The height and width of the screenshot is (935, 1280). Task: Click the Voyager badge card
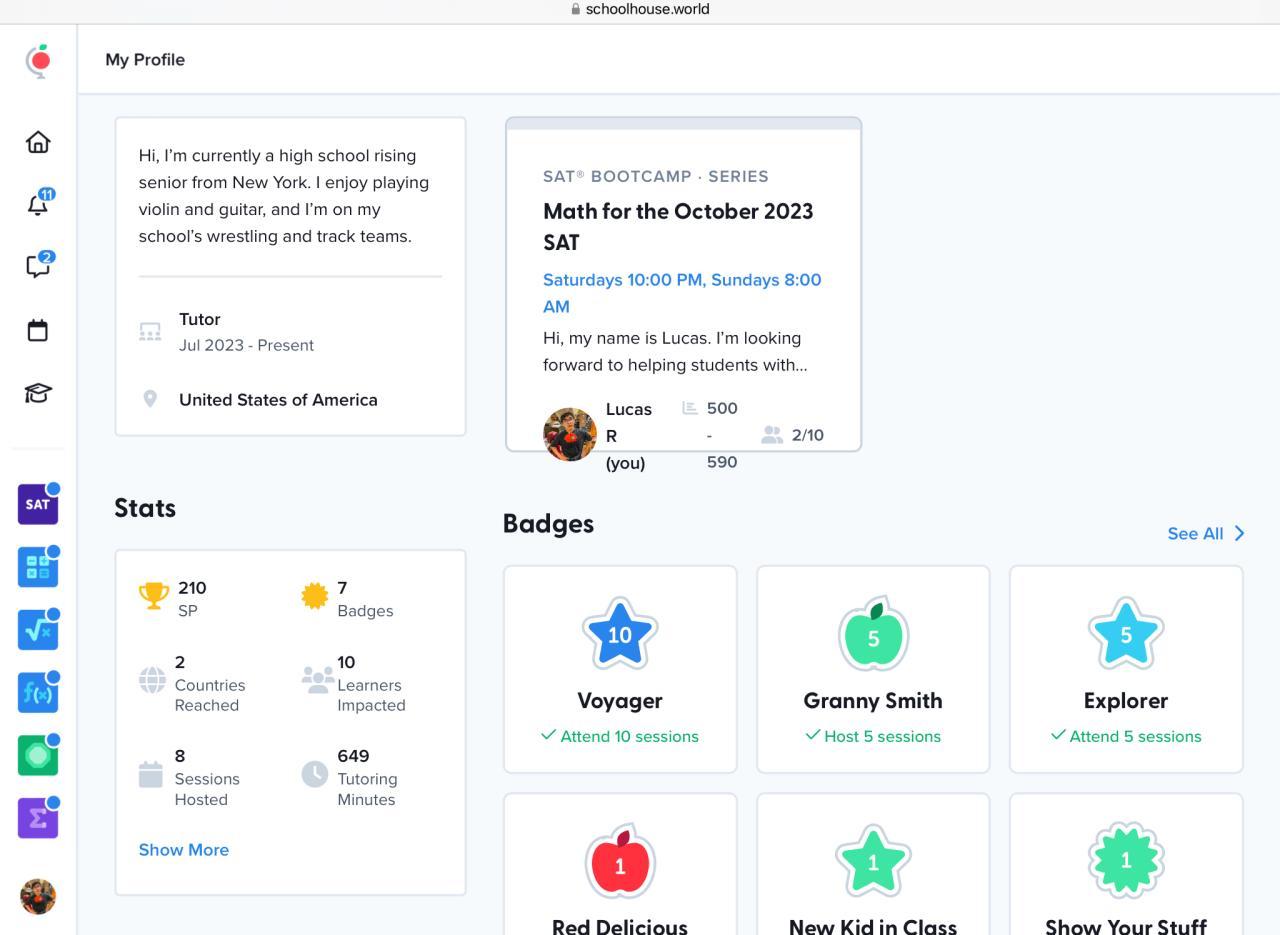(620, 668)
